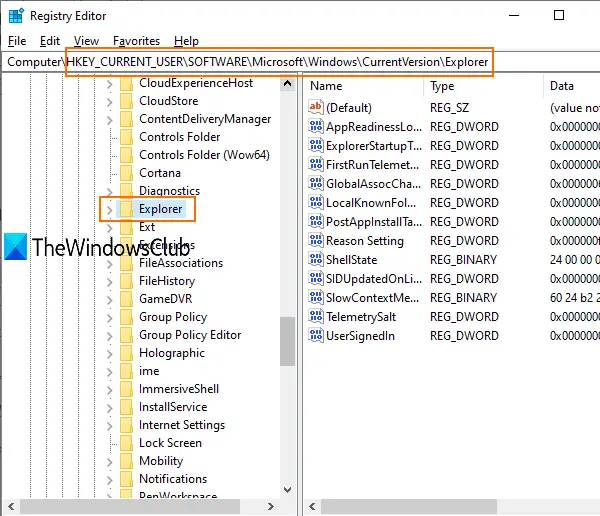
Task: Click the values pane horizontal scrollbar thumb
Action: pyautogui.click(x=409, y=506)
